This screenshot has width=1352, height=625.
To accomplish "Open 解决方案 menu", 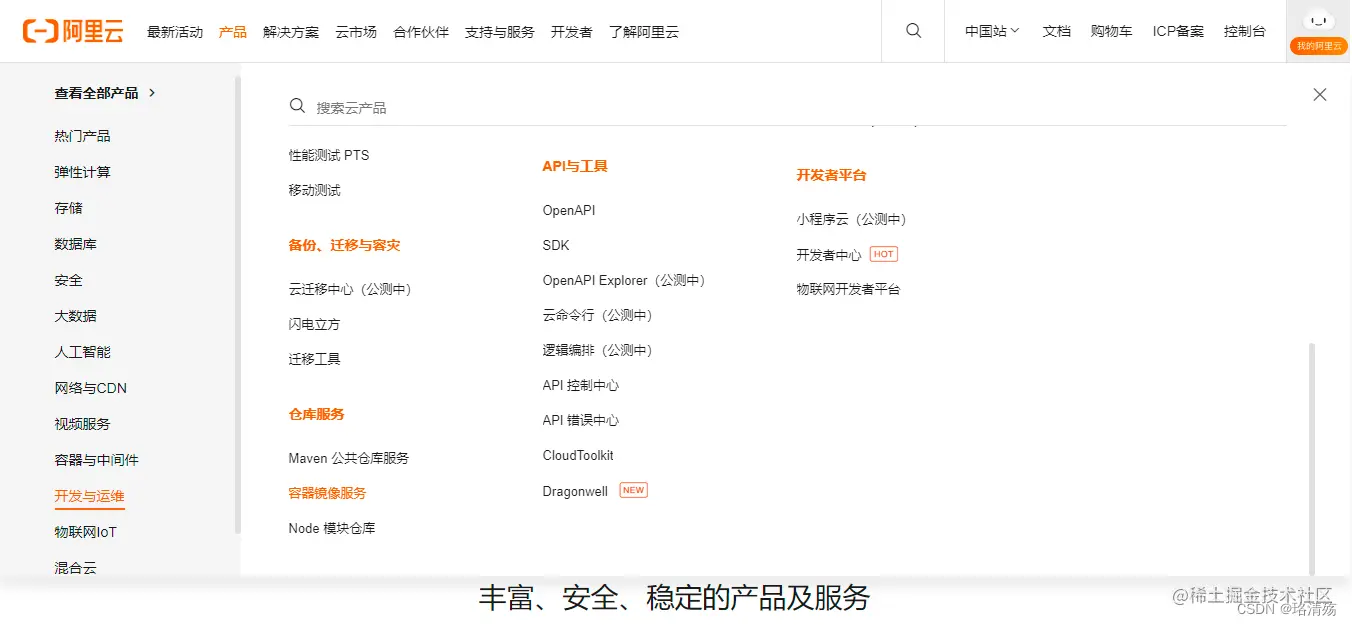I will click(291, 32).
